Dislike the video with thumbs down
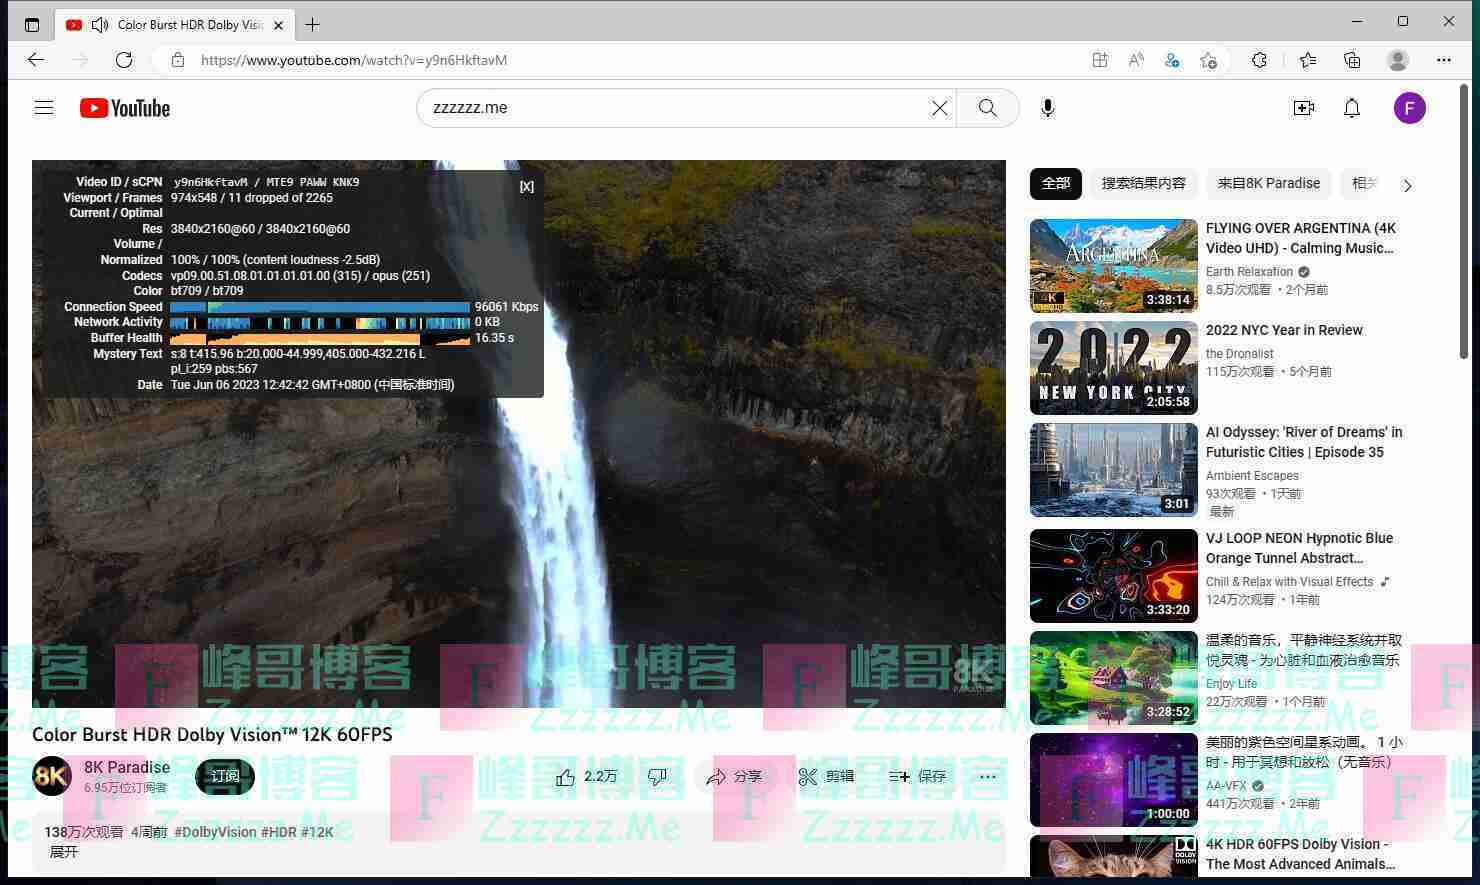 point(657,777)
